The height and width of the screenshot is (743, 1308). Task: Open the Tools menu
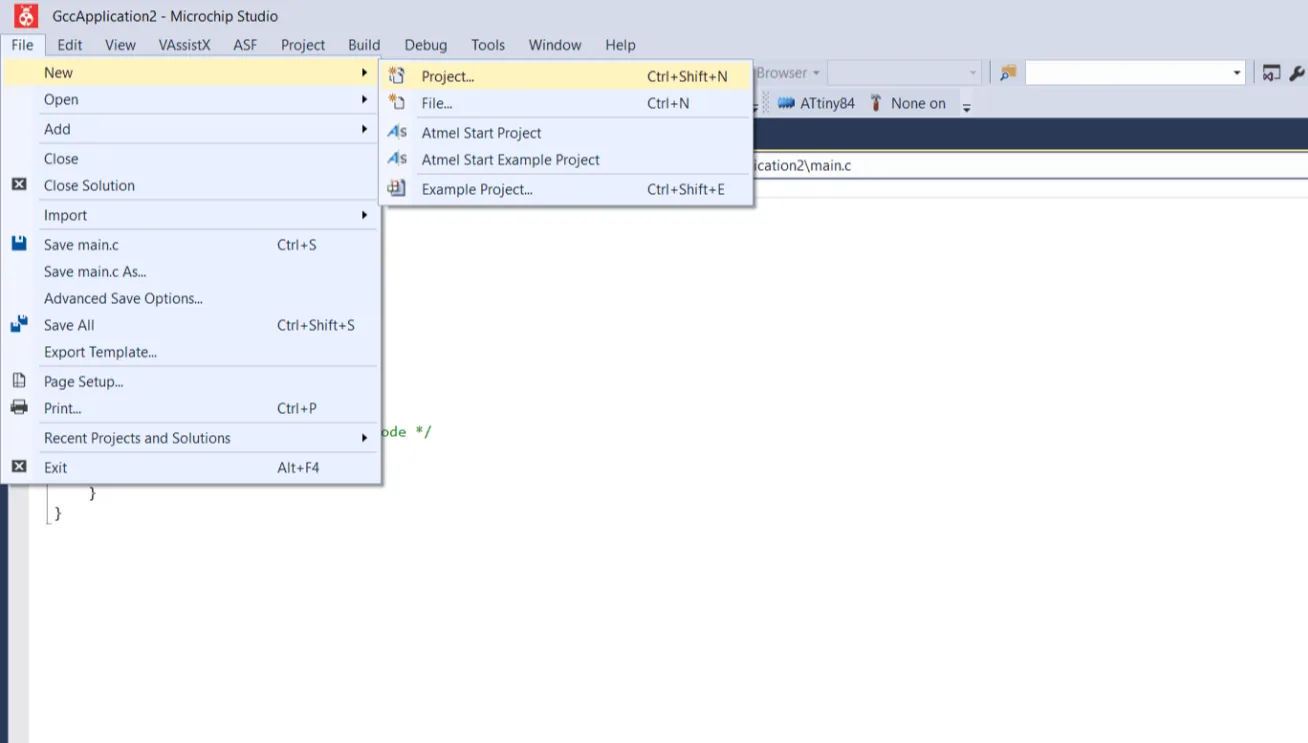(488, 45)
